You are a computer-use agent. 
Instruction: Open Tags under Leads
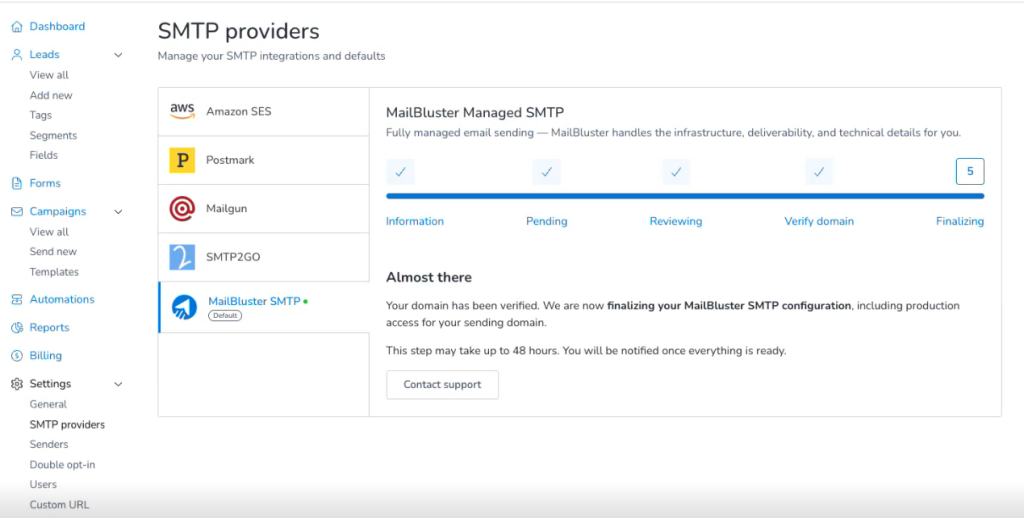coord(40,115)
